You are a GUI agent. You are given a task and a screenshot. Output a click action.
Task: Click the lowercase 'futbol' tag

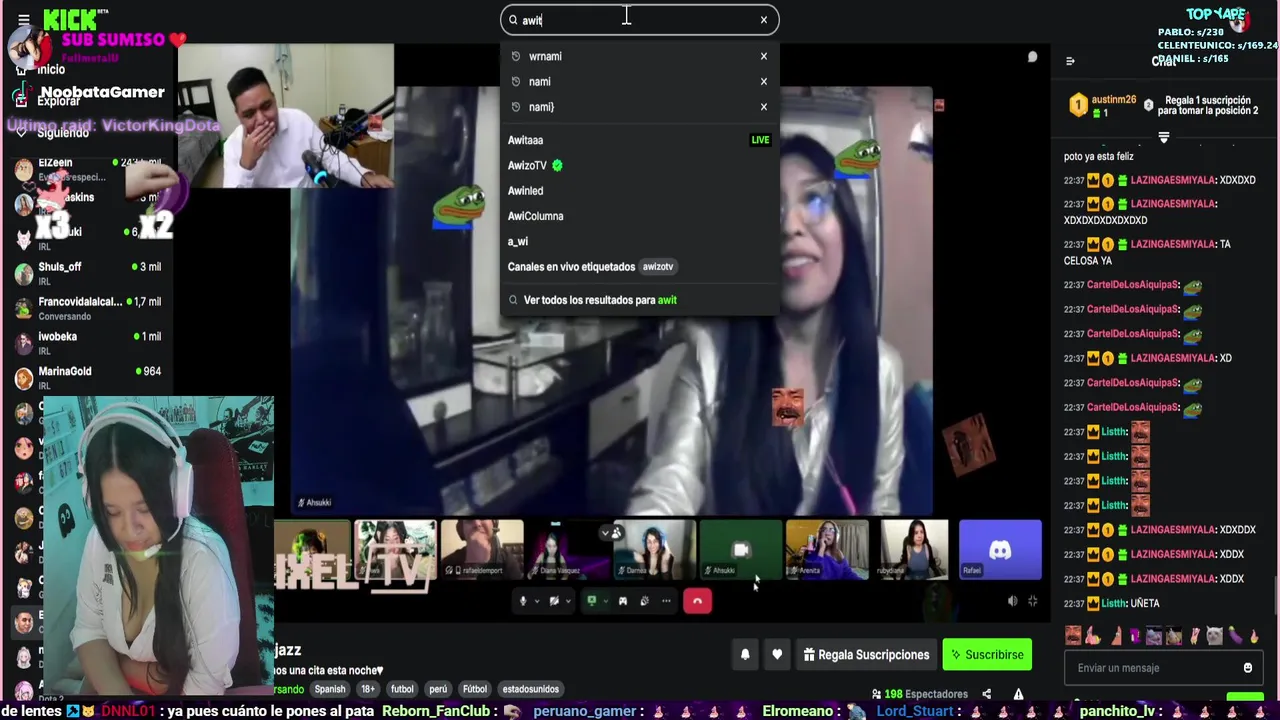(x=402, y=689)
